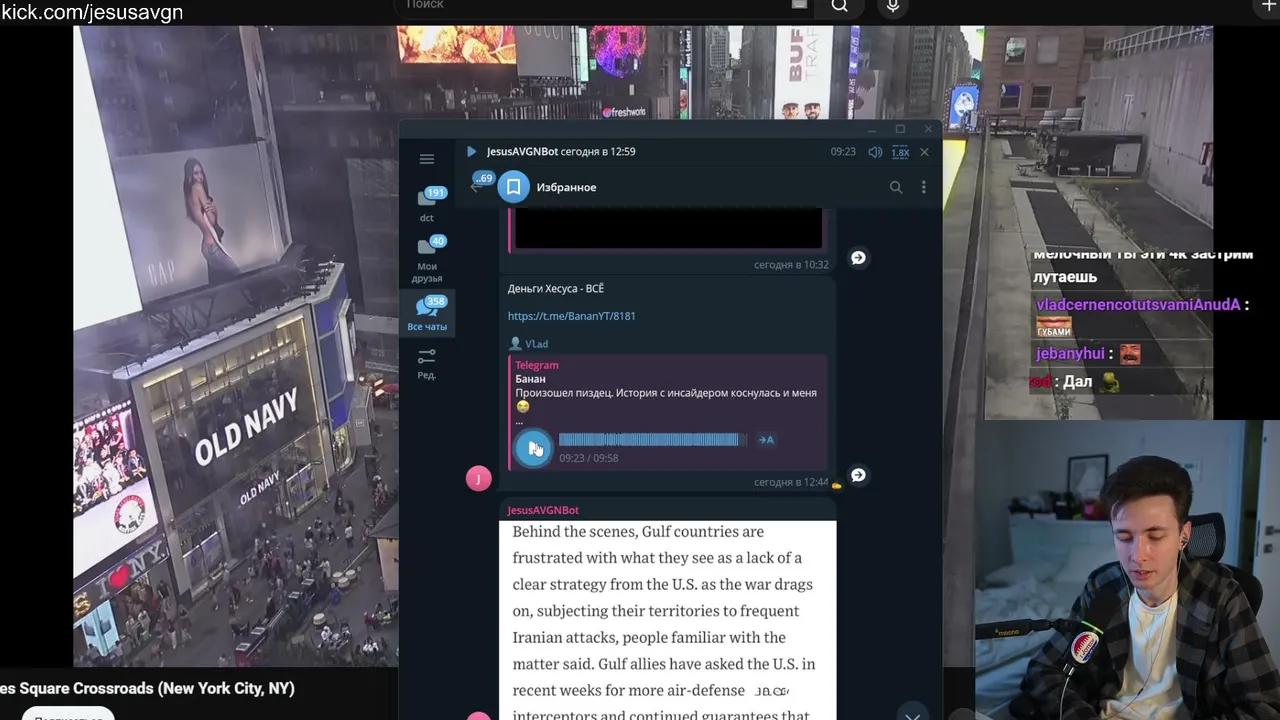Open the pink J sender avatar

pyautogui.click(x=478, y=478)
